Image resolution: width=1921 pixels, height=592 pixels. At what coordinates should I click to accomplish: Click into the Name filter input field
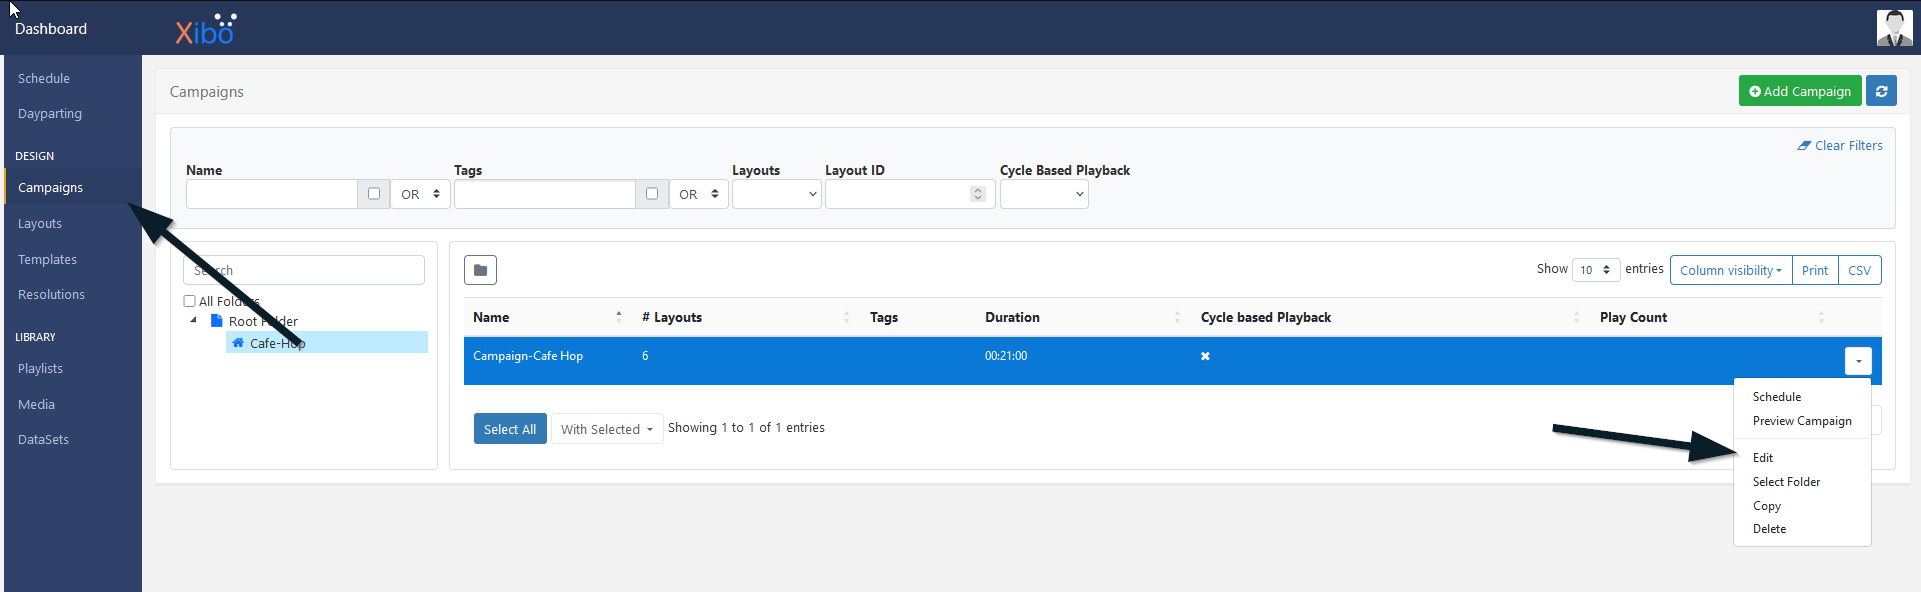click(x=272, y=194)
